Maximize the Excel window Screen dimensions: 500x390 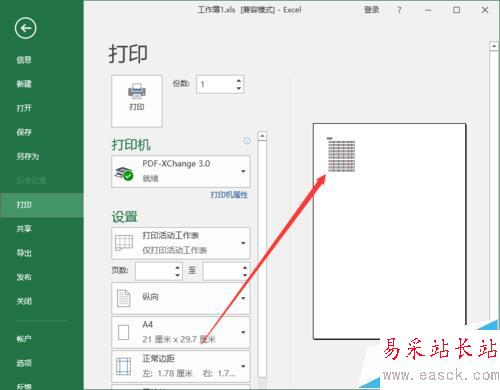[457, 10]
